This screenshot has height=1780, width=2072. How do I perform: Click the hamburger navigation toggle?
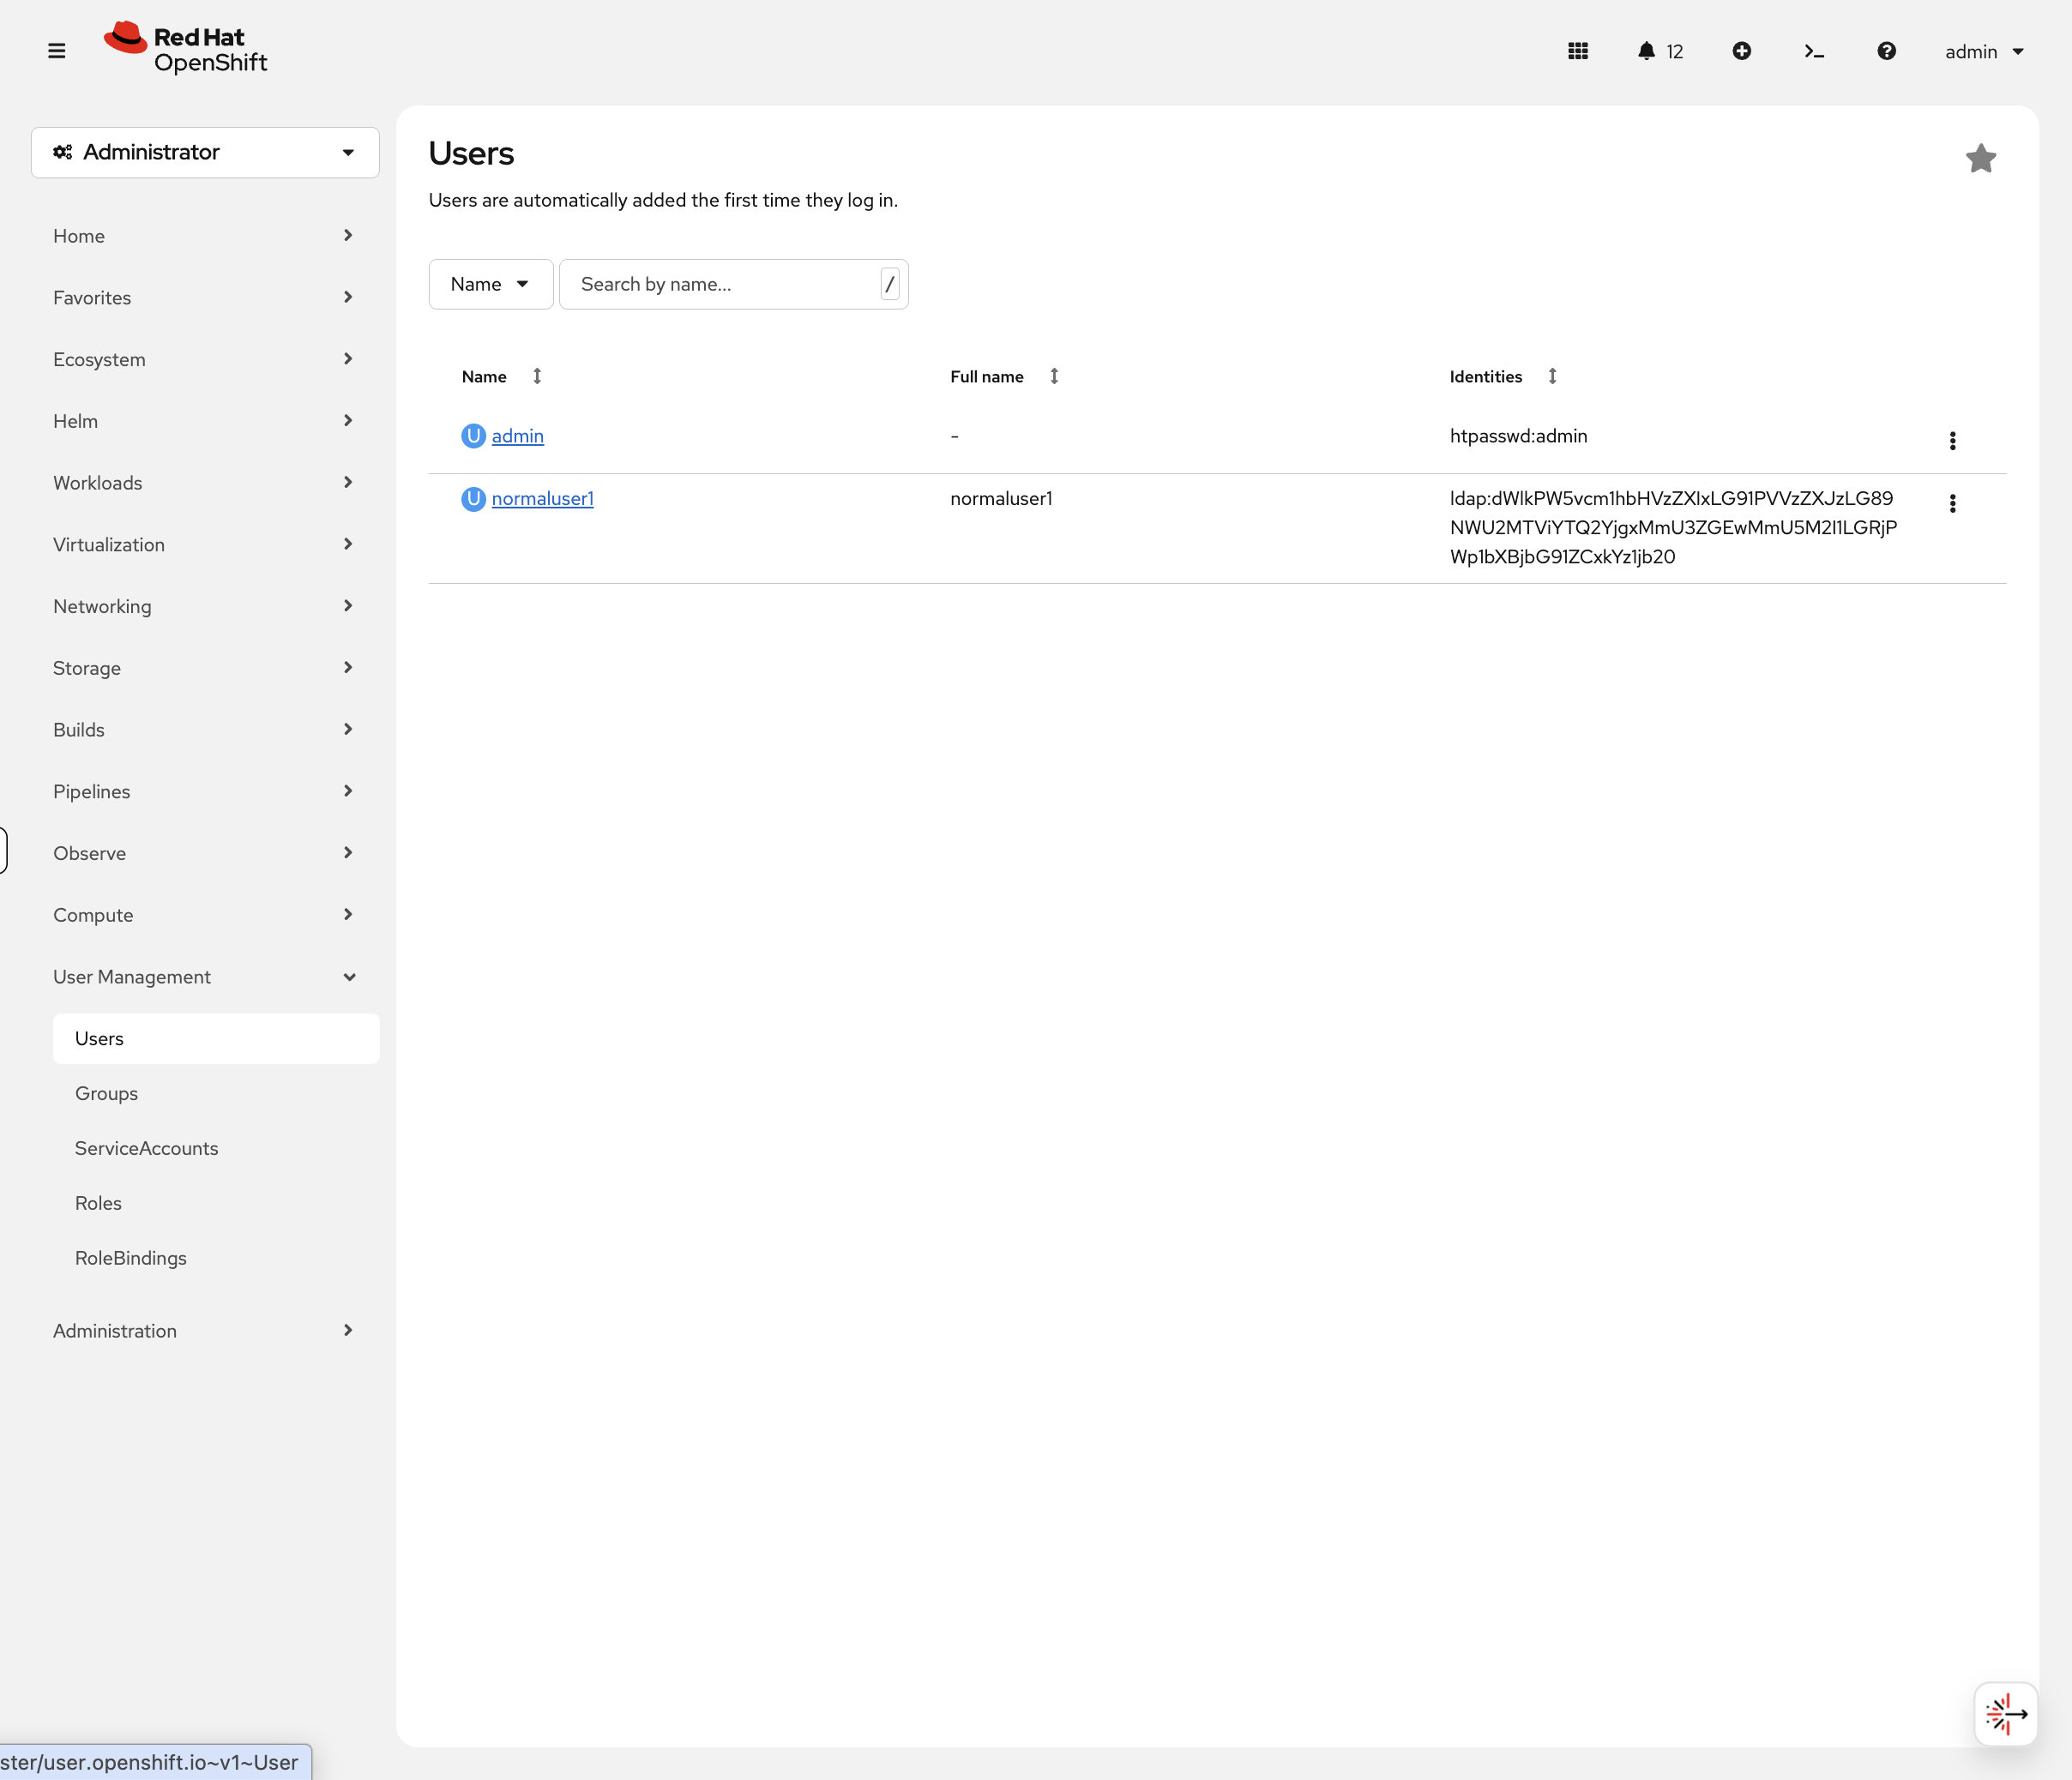click(56, 51)
